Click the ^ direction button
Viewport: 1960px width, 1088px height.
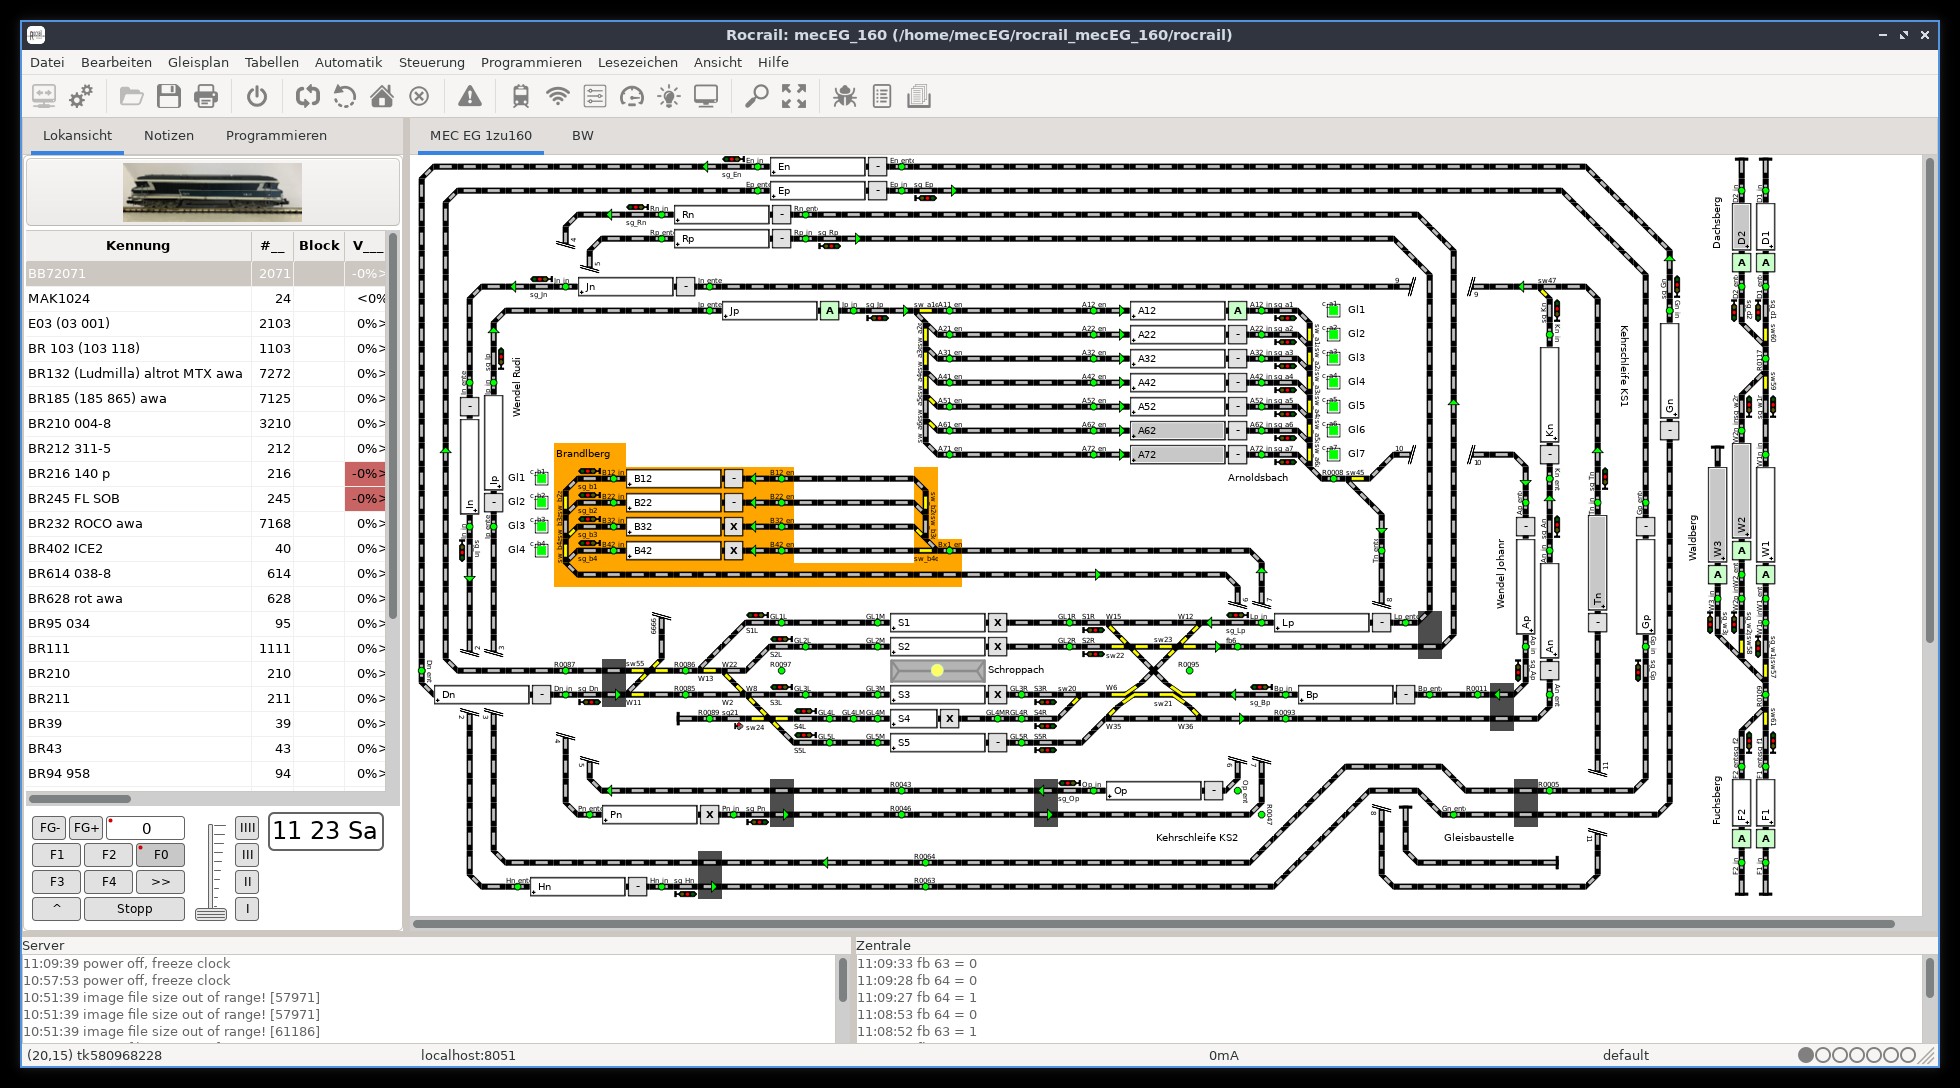(x=57, y=909)
